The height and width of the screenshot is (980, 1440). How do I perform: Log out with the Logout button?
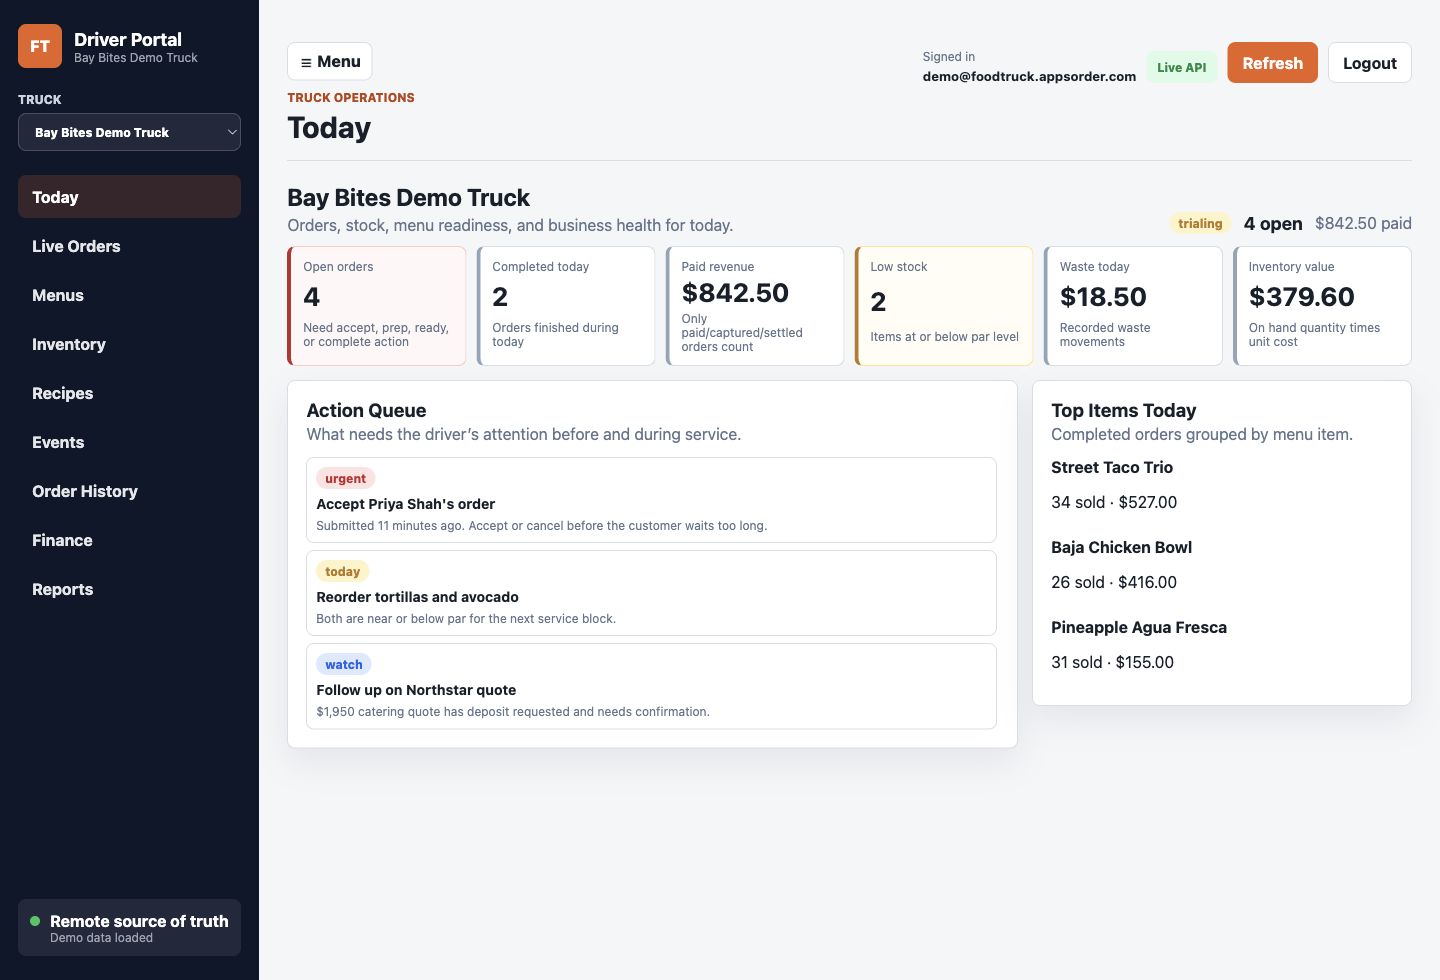(x=1369, y=63)
